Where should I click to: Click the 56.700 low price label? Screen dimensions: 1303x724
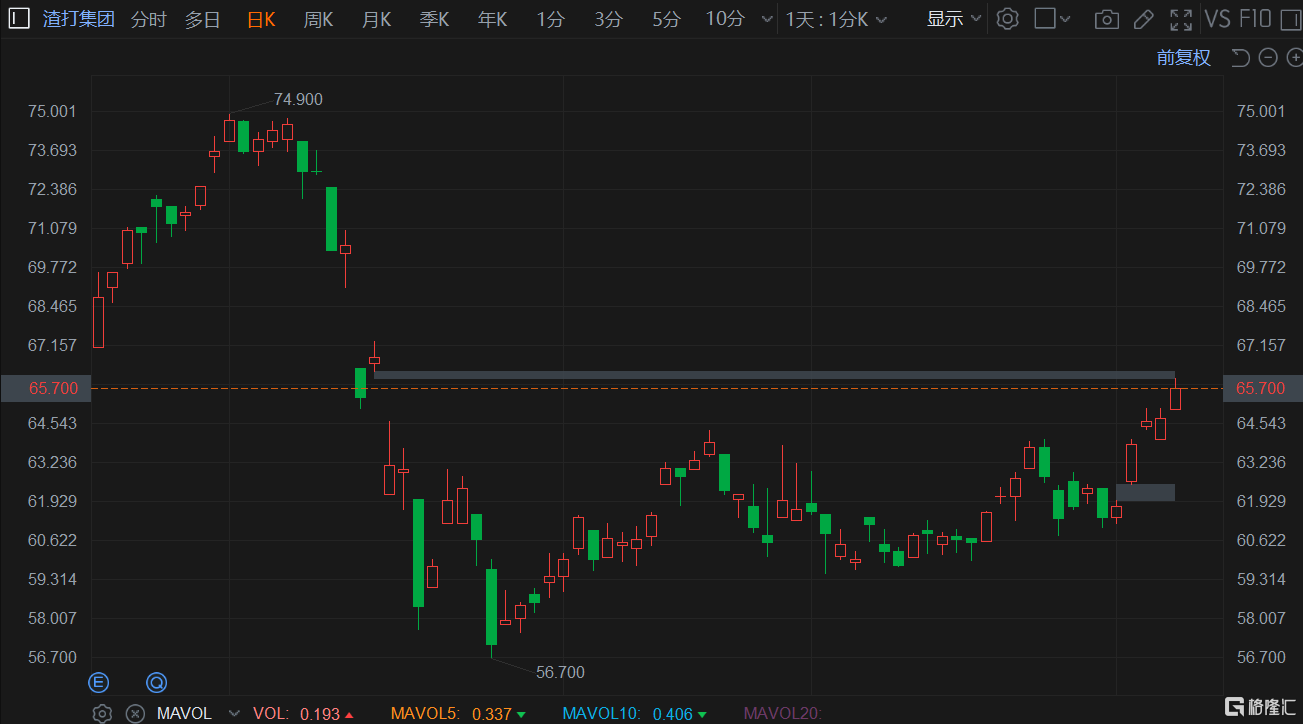(560, 672)
